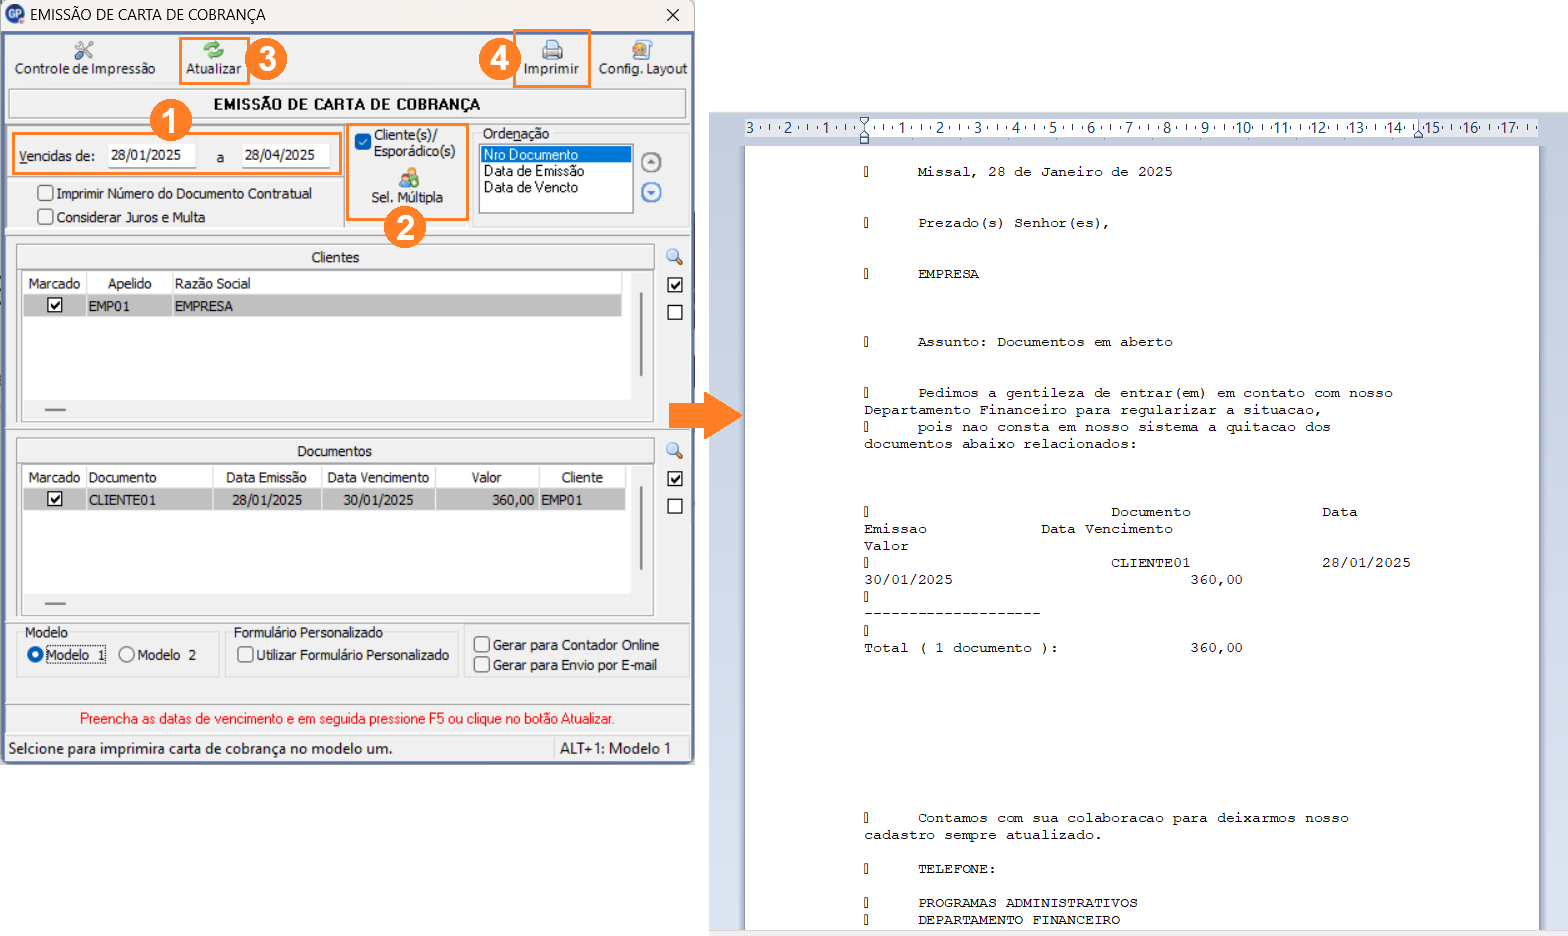Select CLIENTE01 document cell
The height and width of the screenshot is (936, 1568).
pyautogui.click(x=149, y=500)
